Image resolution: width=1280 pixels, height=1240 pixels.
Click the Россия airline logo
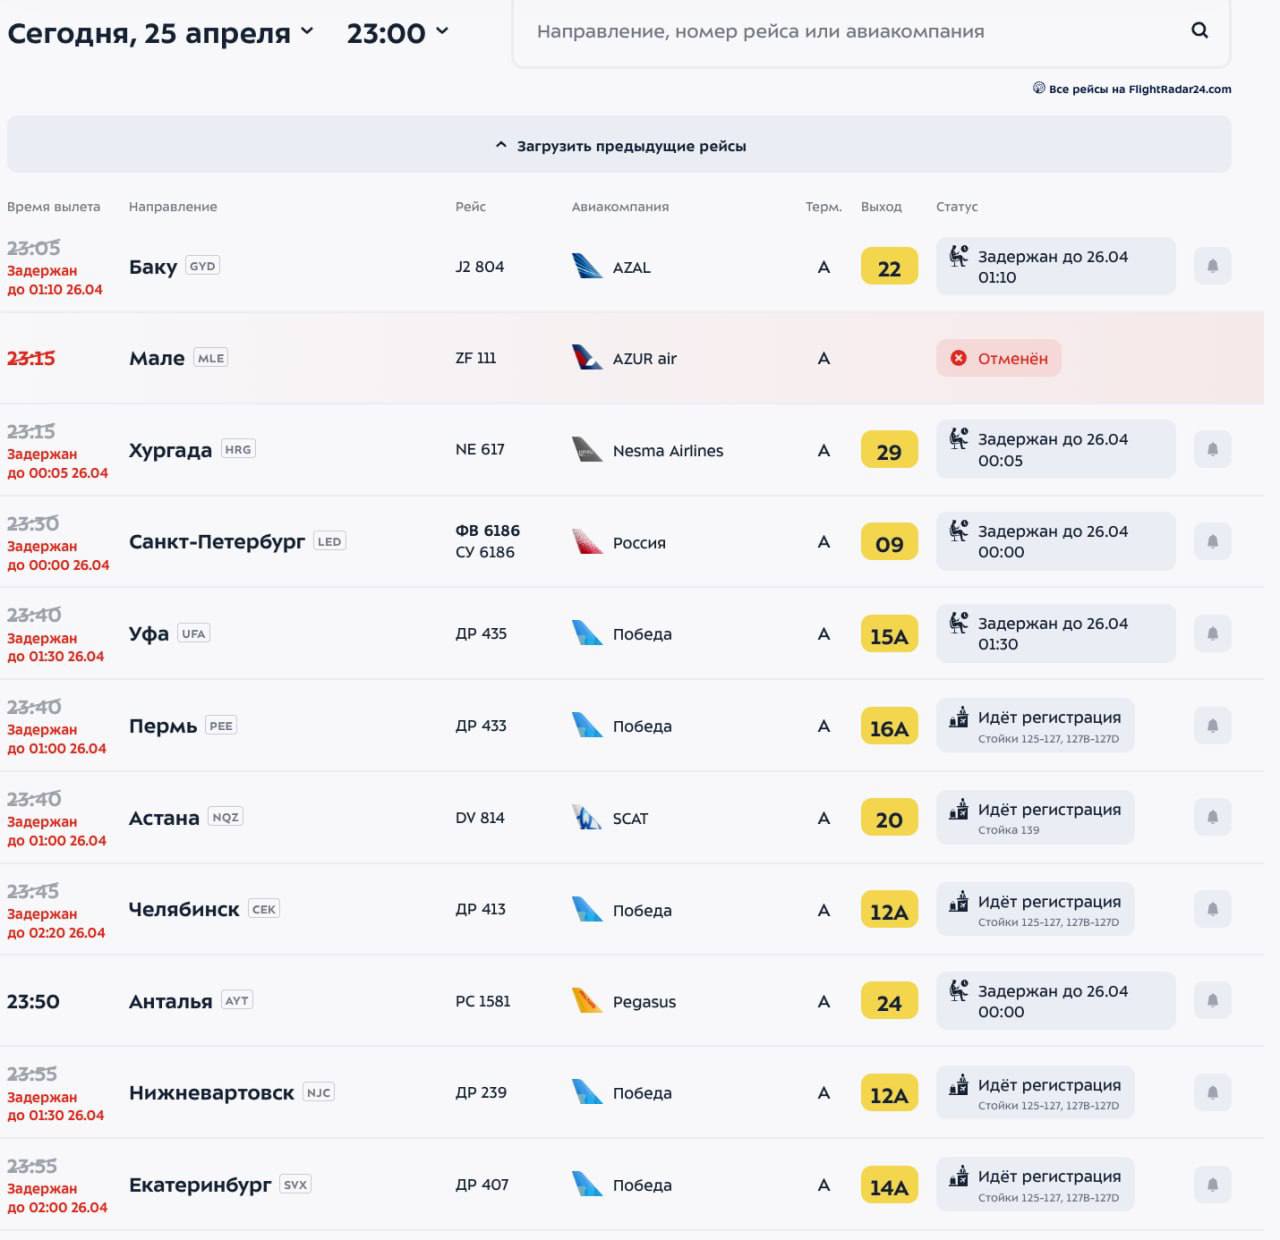(x=587, y=542)
